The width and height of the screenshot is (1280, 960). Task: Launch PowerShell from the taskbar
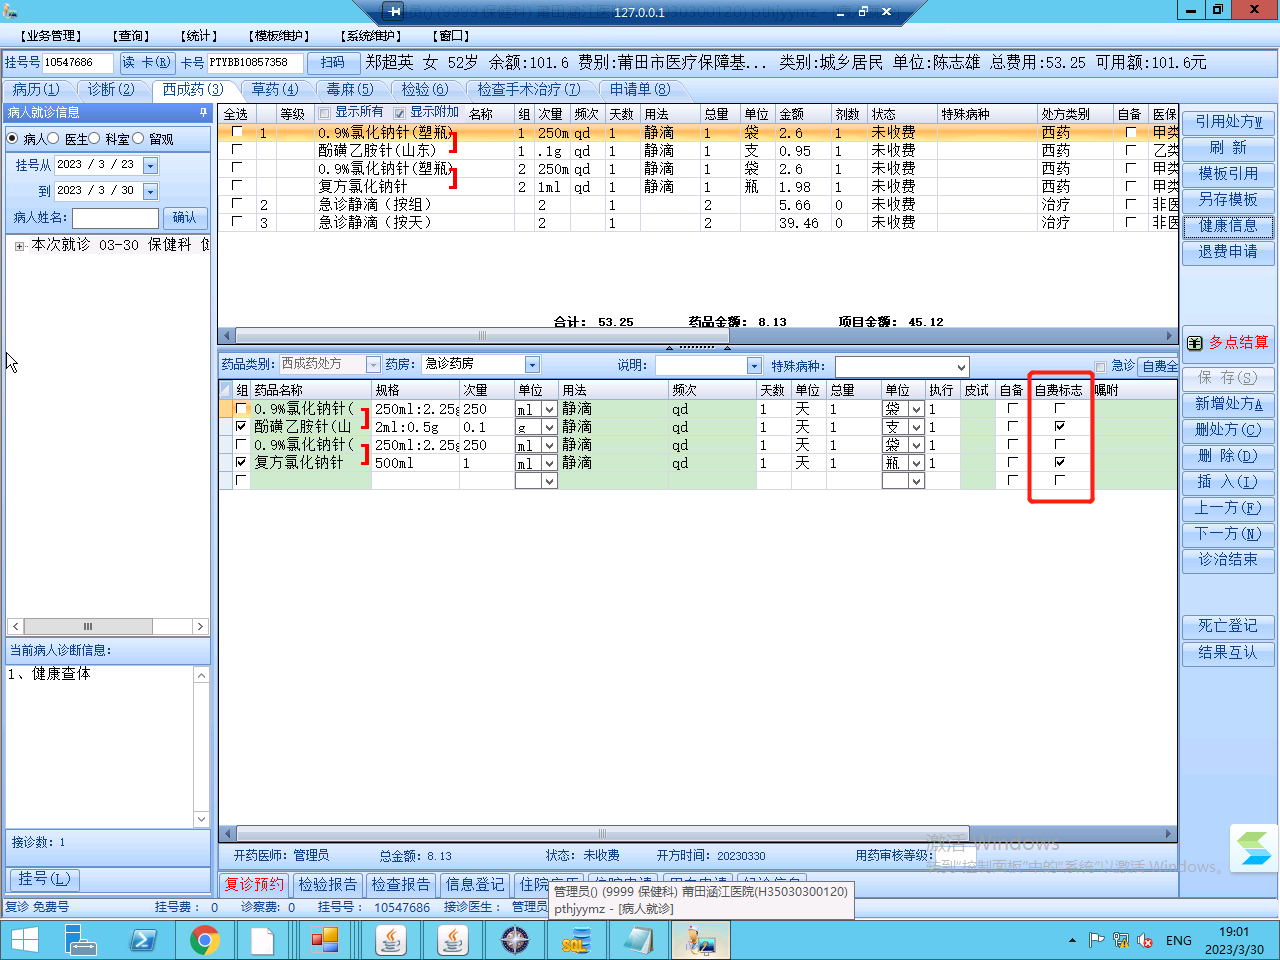[x=142, y=941]
